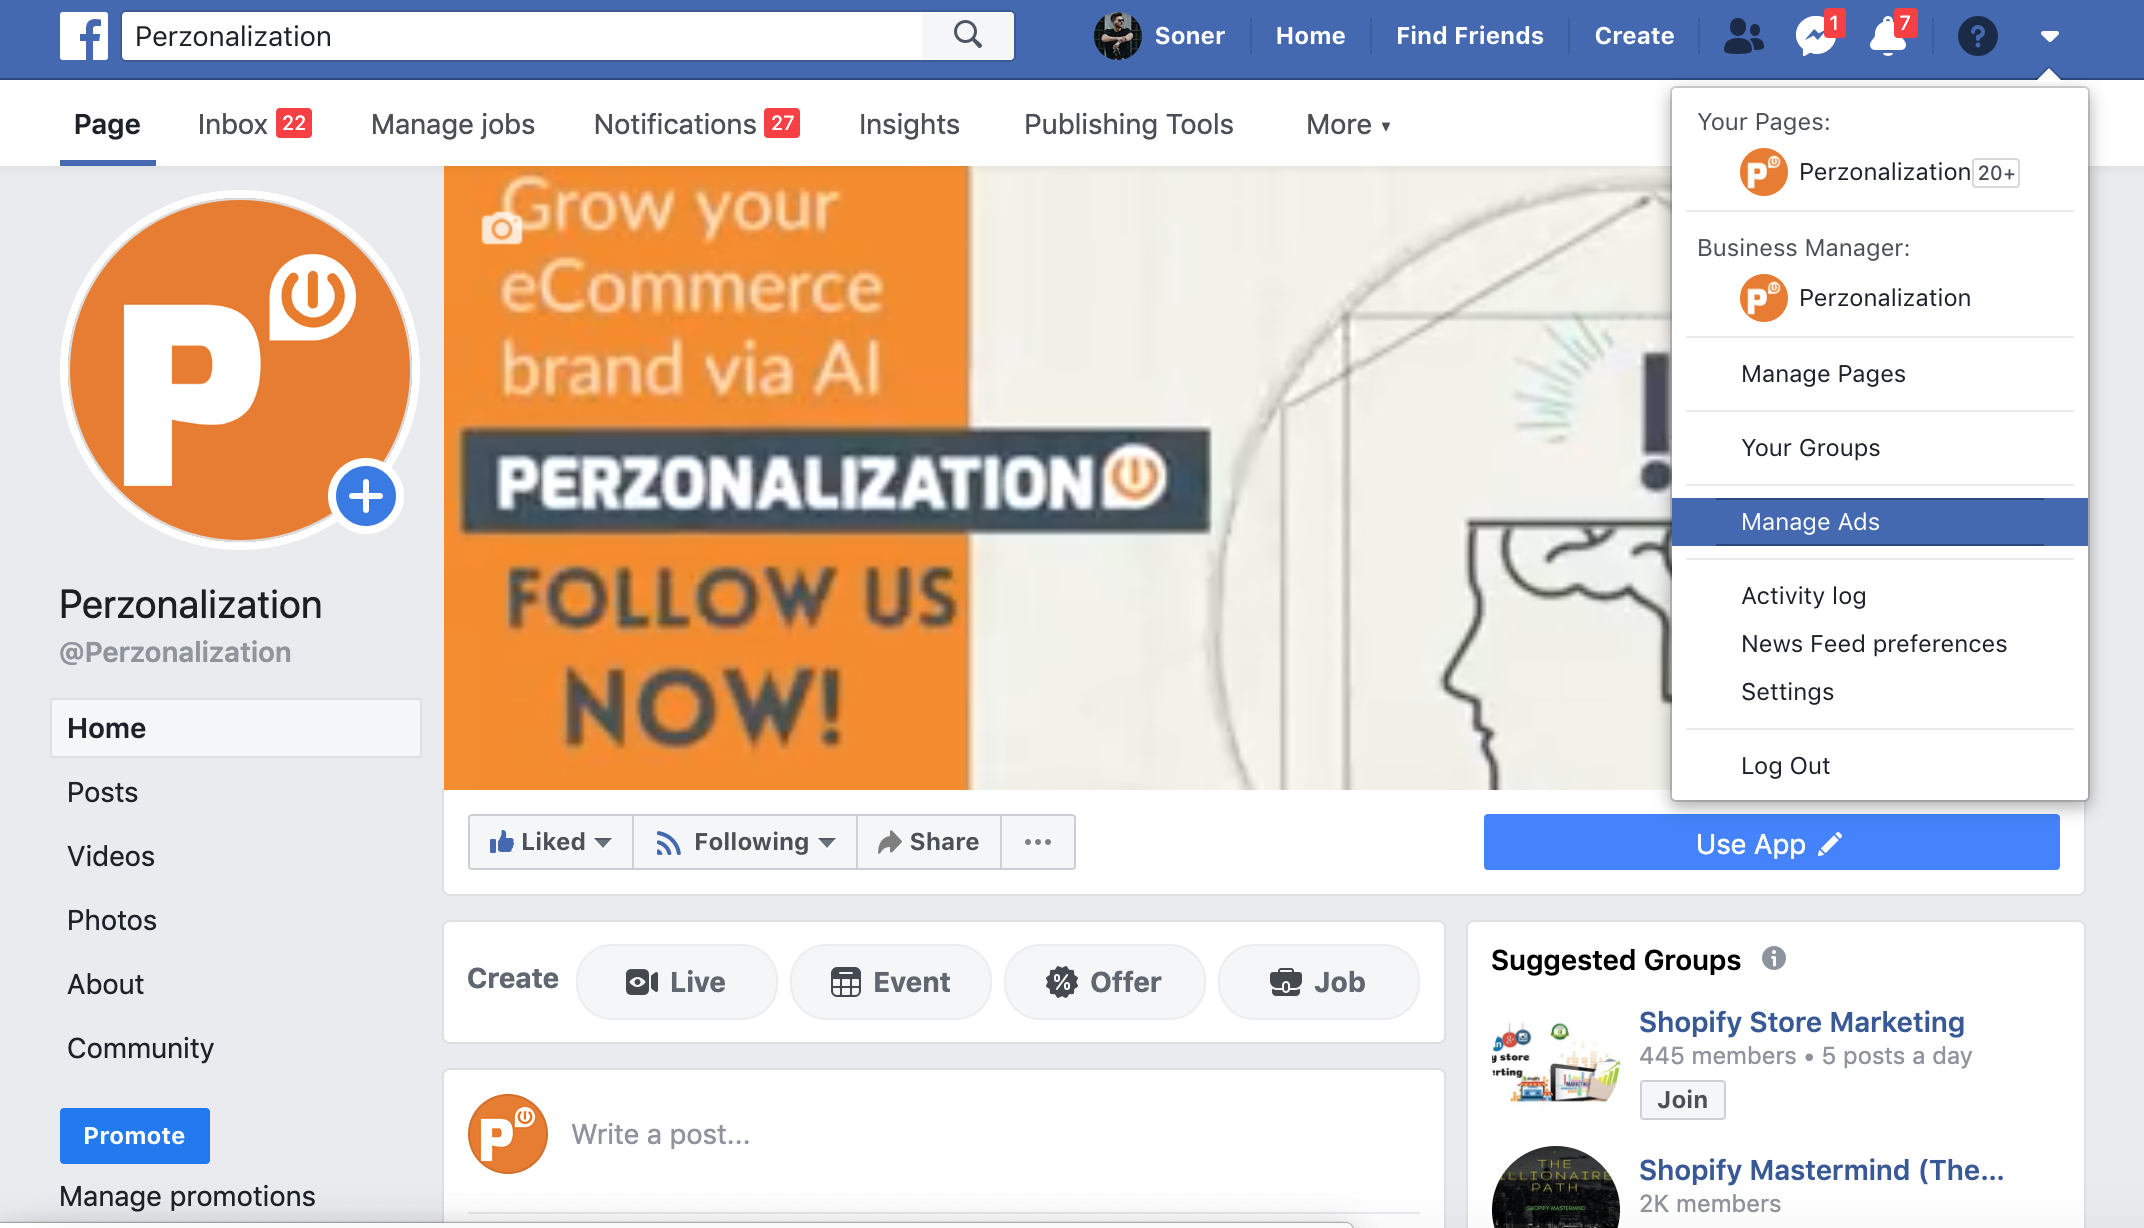Click Suggested Groups info icon

1774,958
